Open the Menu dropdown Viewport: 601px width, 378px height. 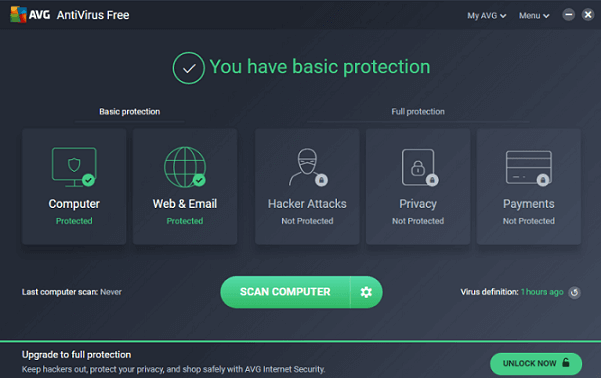[534, 16]
